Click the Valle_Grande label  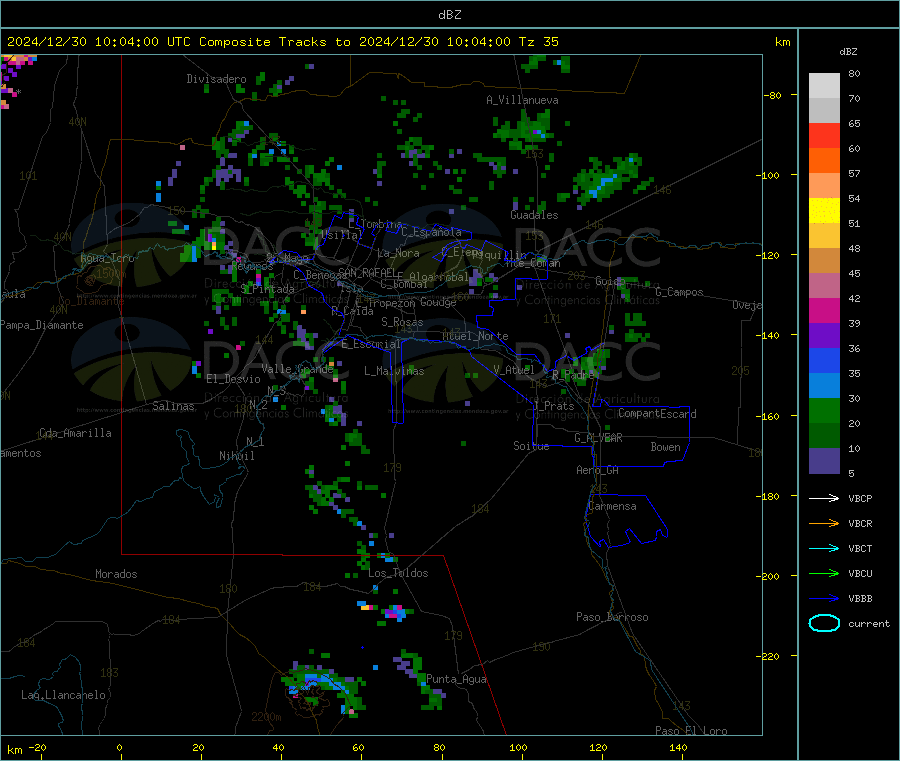[x=297, y=369]
